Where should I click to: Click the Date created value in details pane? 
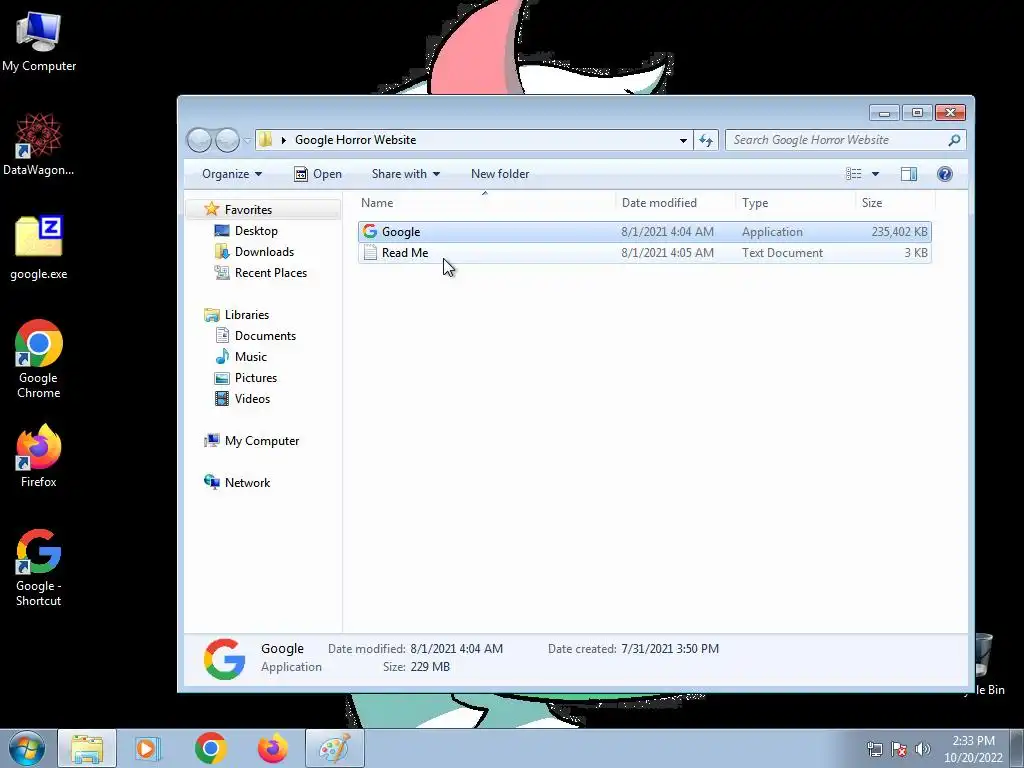pyautogui.click(x=670, y=648)
